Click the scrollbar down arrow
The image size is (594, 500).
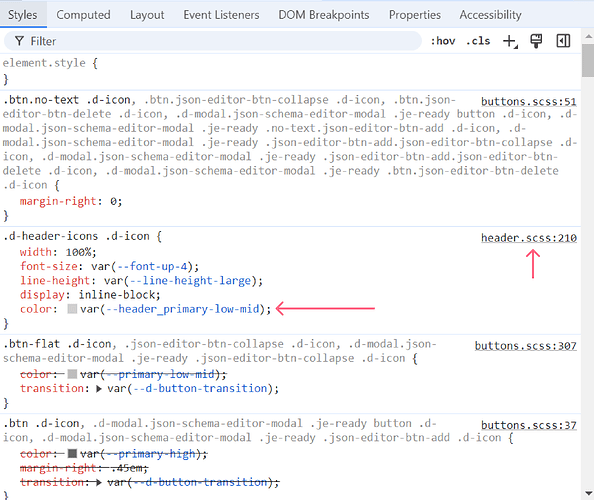pyautogui.click(x=588, y=494)
